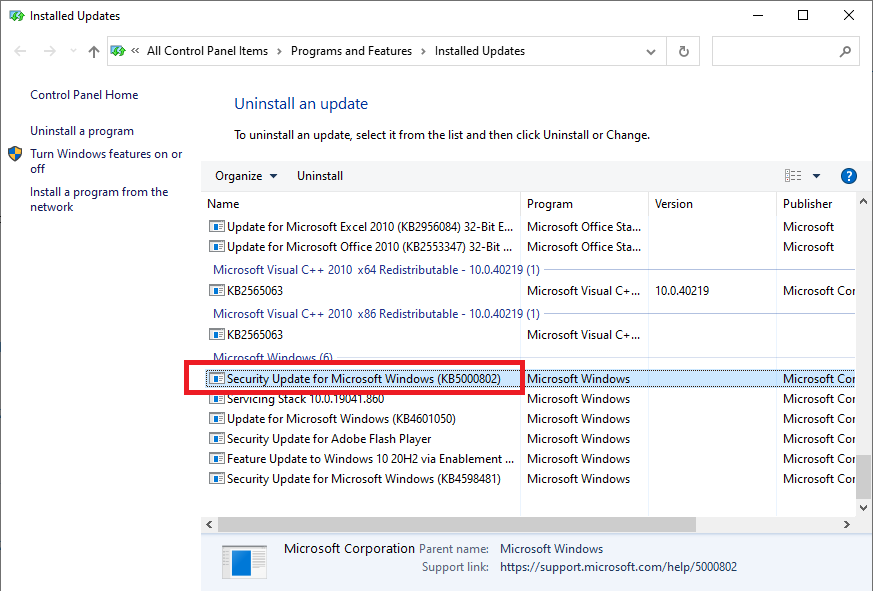The image size is (873, 591).
Task: Collapse the Visual C++ 2010 x64 Redistributable group
Action: (376, 270)
